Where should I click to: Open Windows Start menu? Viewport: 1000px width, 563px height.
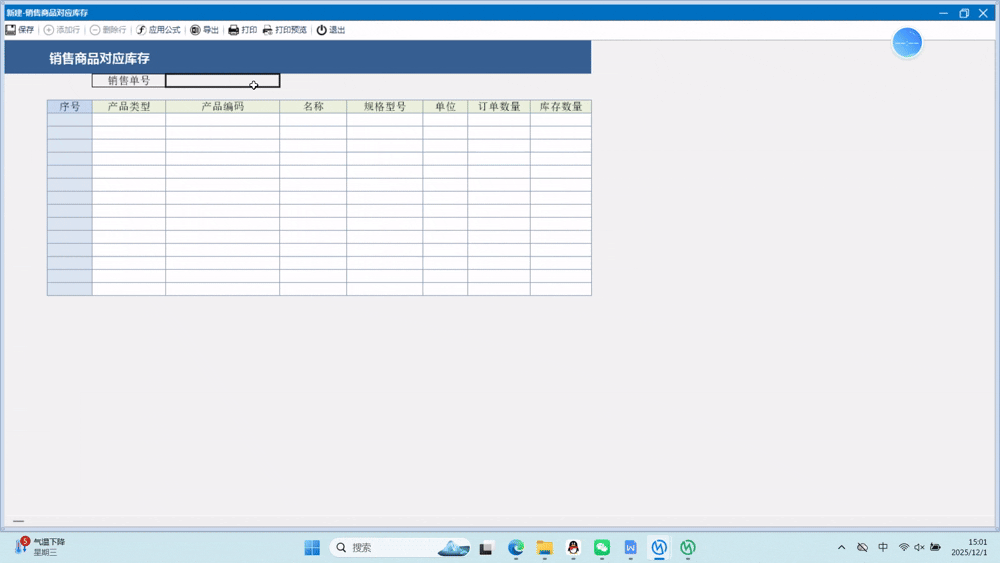[x=312, y=547]
